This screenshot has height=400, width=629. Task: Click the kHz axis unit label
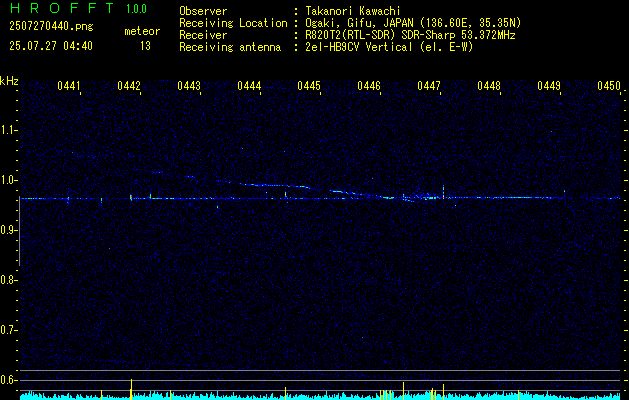pos(9,81)
